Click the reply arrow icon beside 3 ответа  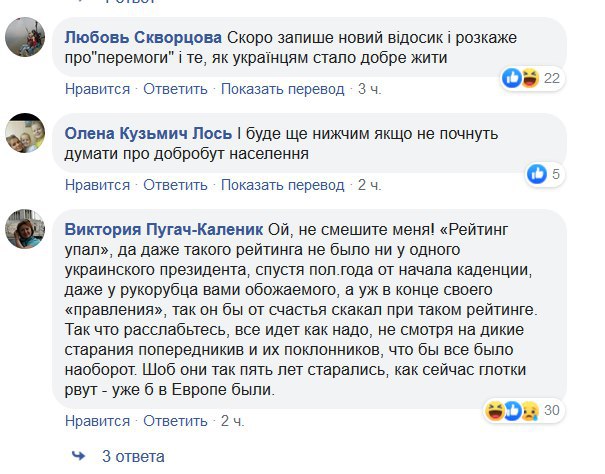point(78,456)
